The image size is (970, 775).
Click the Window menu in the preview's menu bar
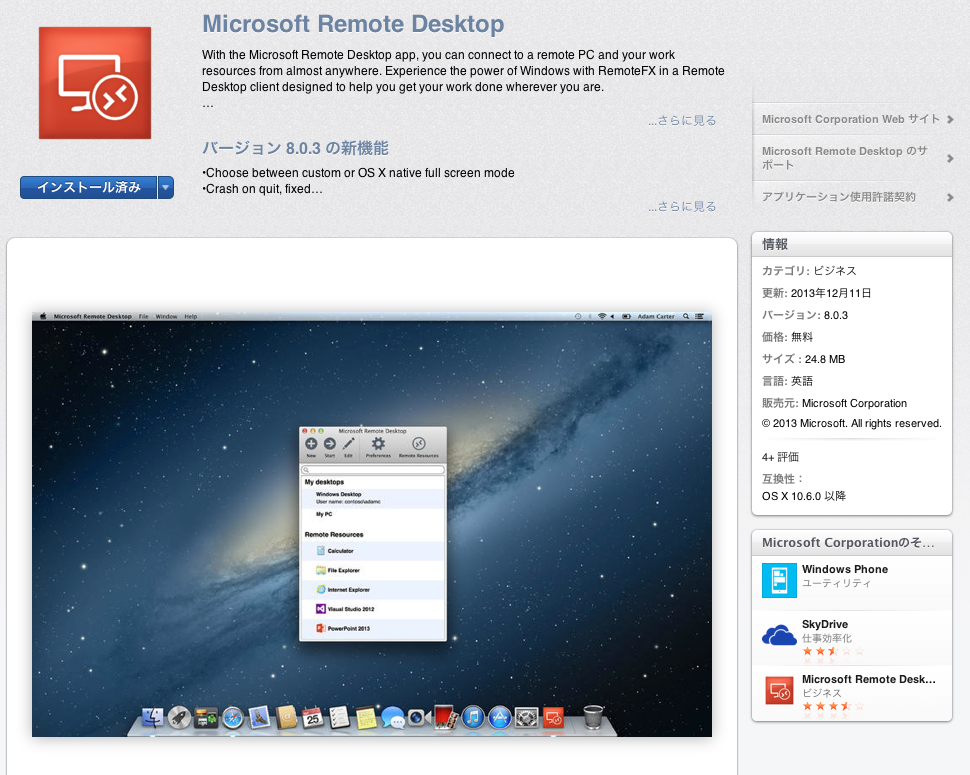166,317
